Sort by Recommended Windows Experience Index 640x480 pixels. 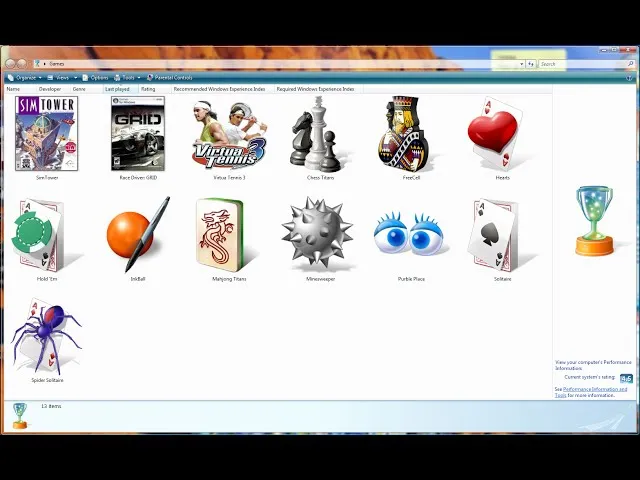click(x=223, y=89)
